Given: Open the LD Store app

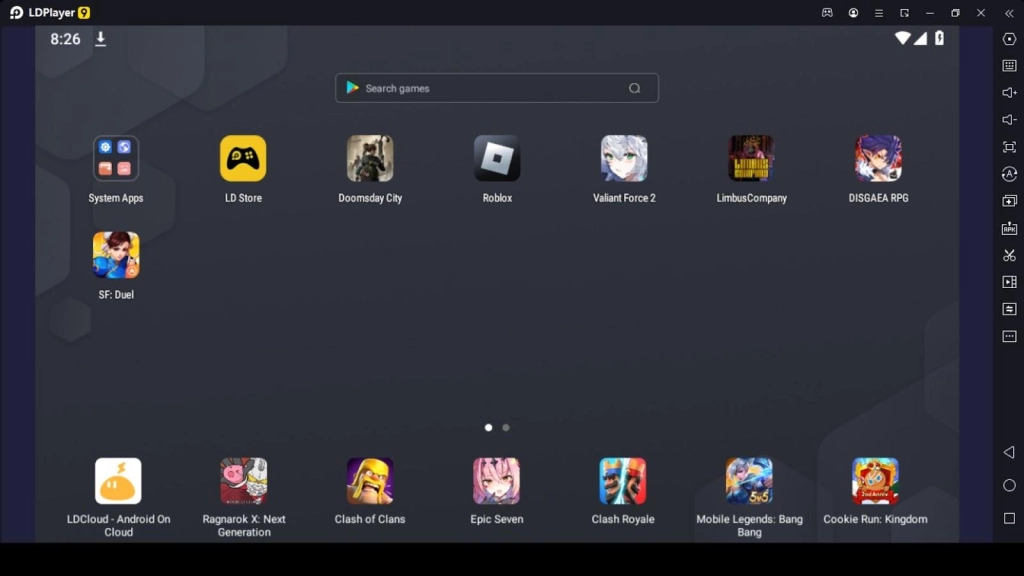Looking at the screenshot, I should coord(243,159).
